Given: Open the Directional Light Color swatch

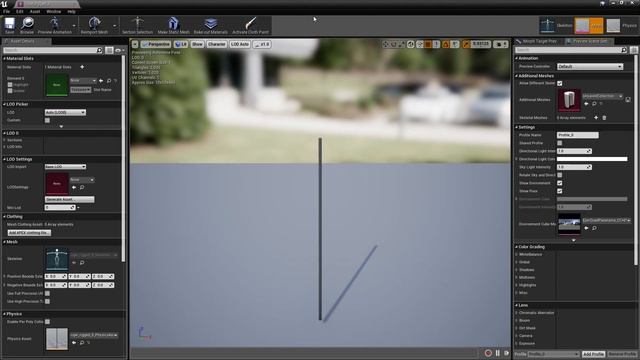Looking at the screenshot, I should (592, 159).
